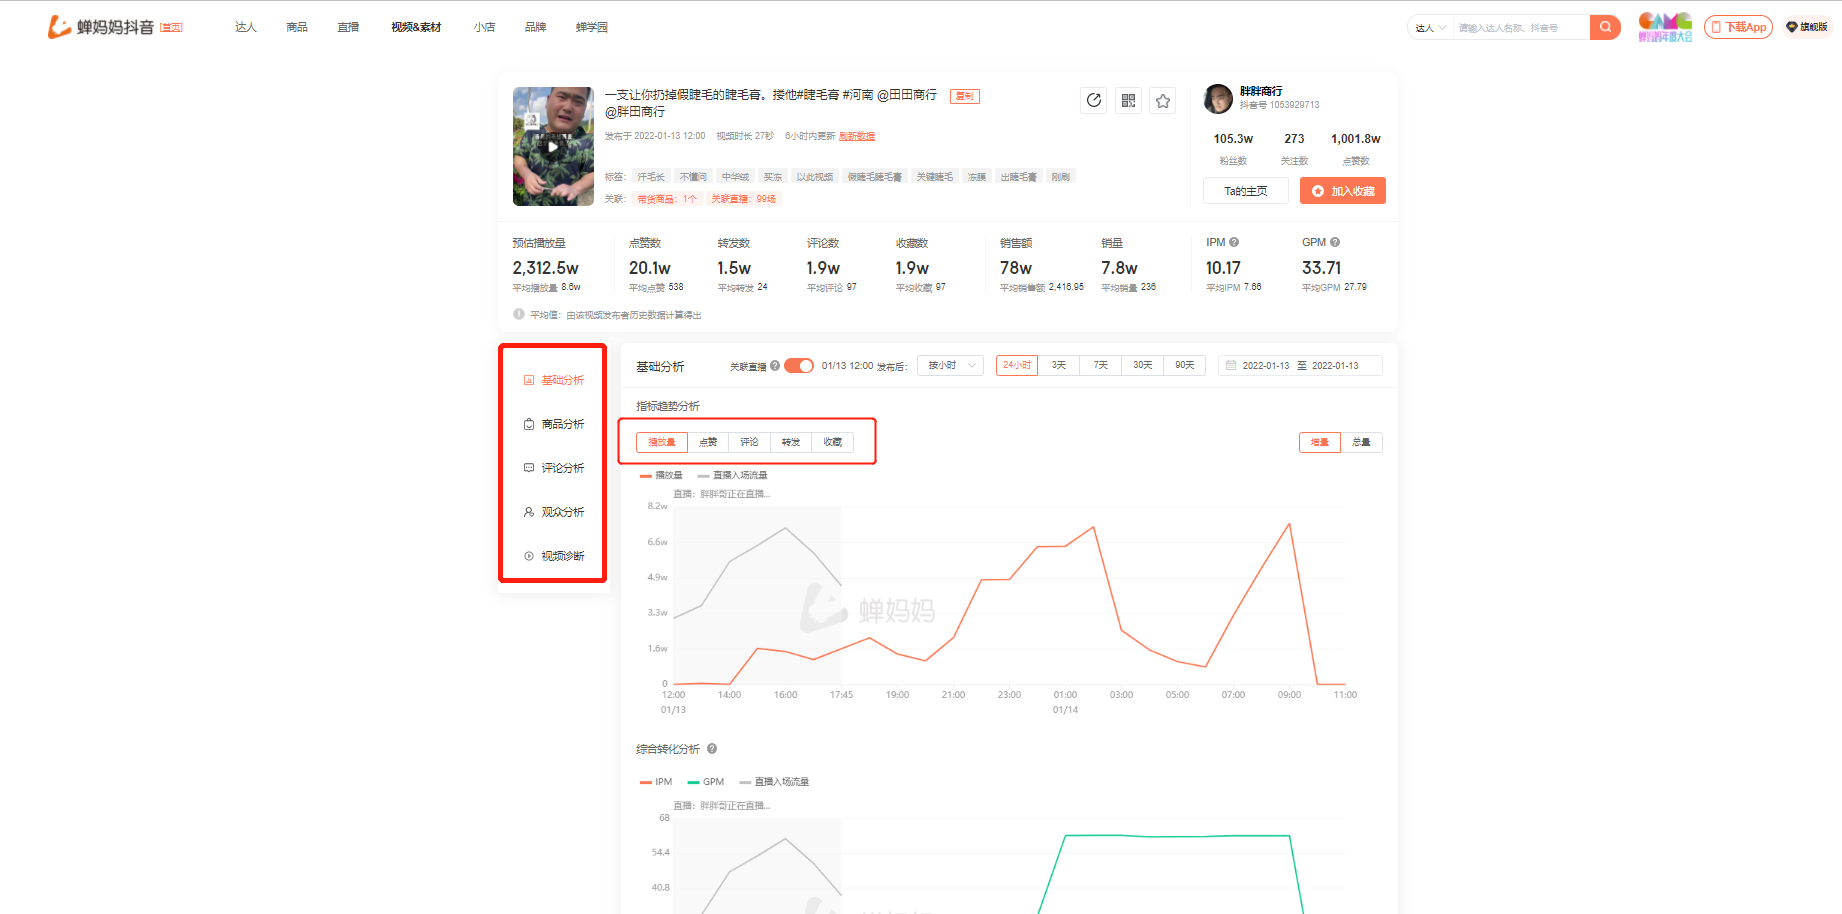Click the 汗毛长 tag

[651, 177]
